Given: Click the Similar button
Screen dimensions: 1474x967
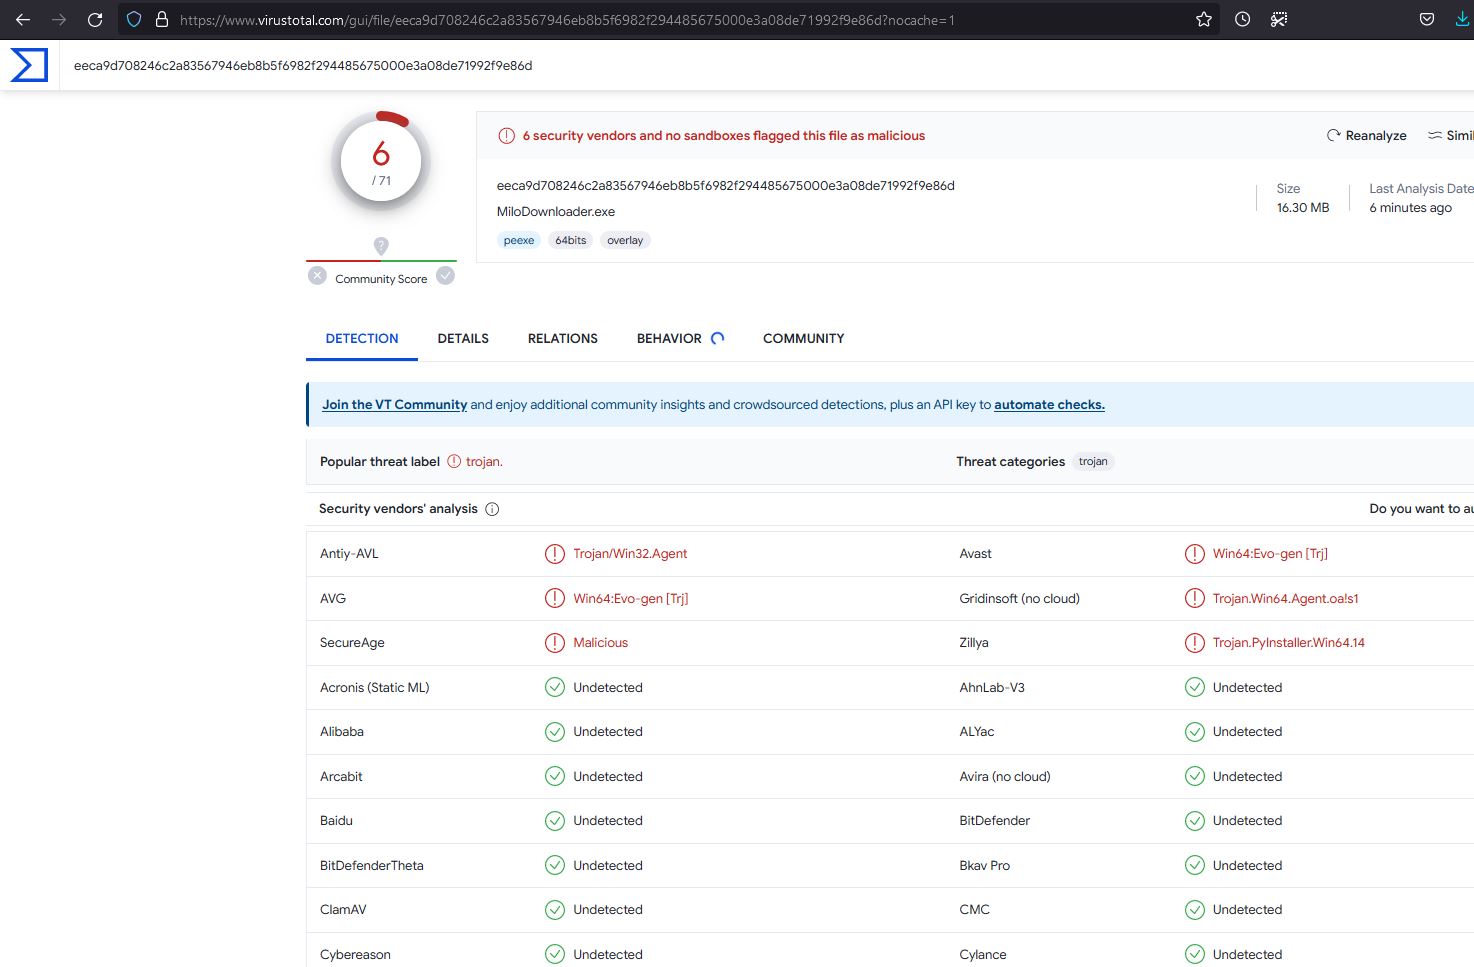Looking at the screenshot, I should (1450, 136).
